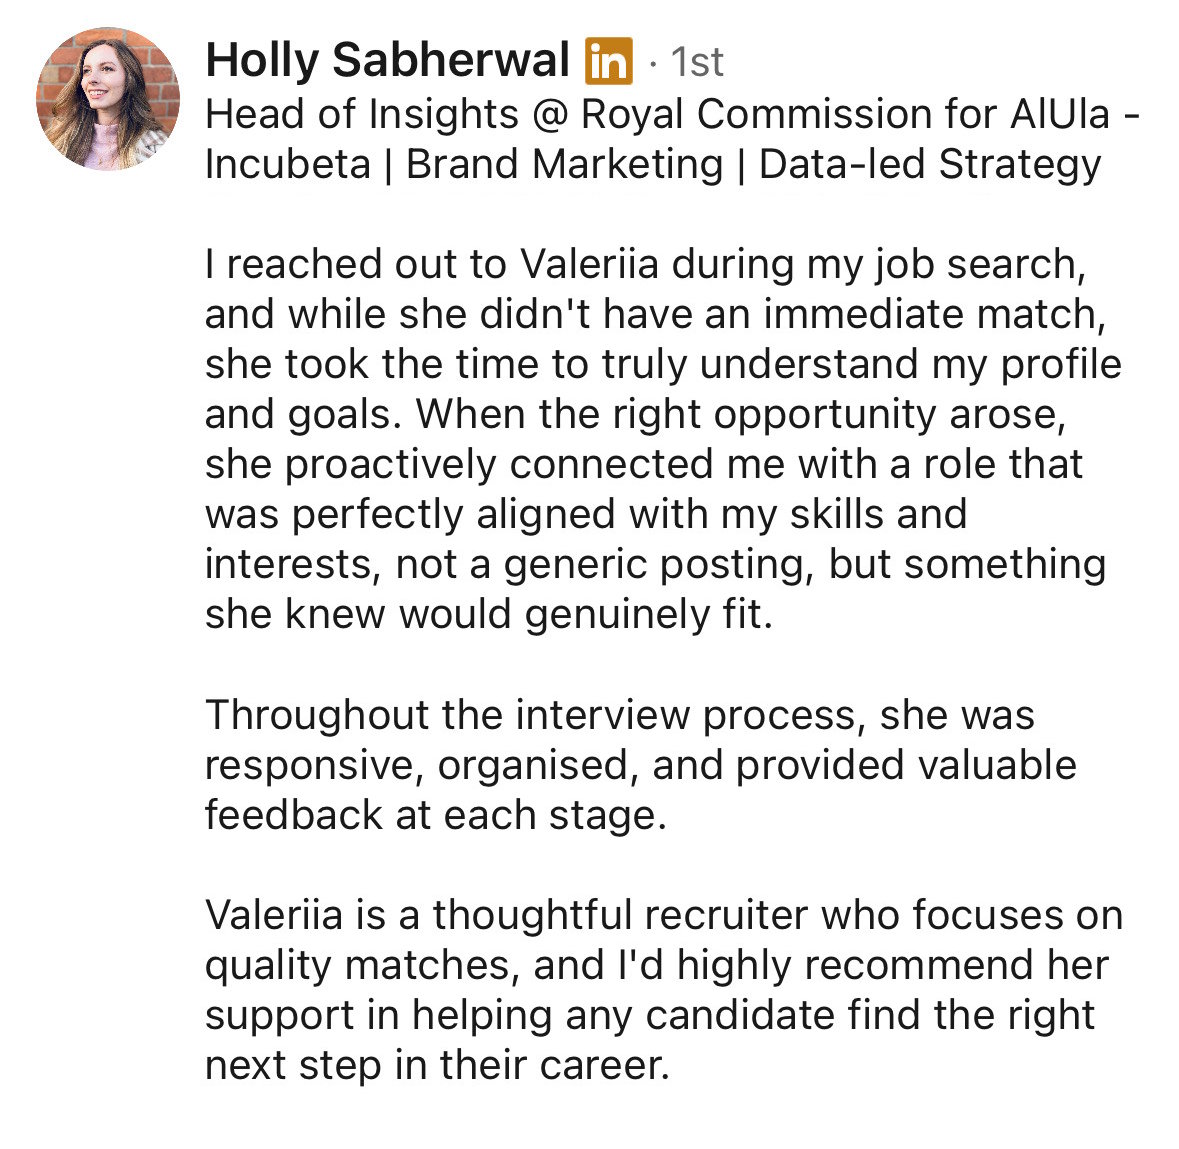Click the words "highly recommend her"
The width and height of the screenshot is (1179, 1149).
[x=892, y=965]
